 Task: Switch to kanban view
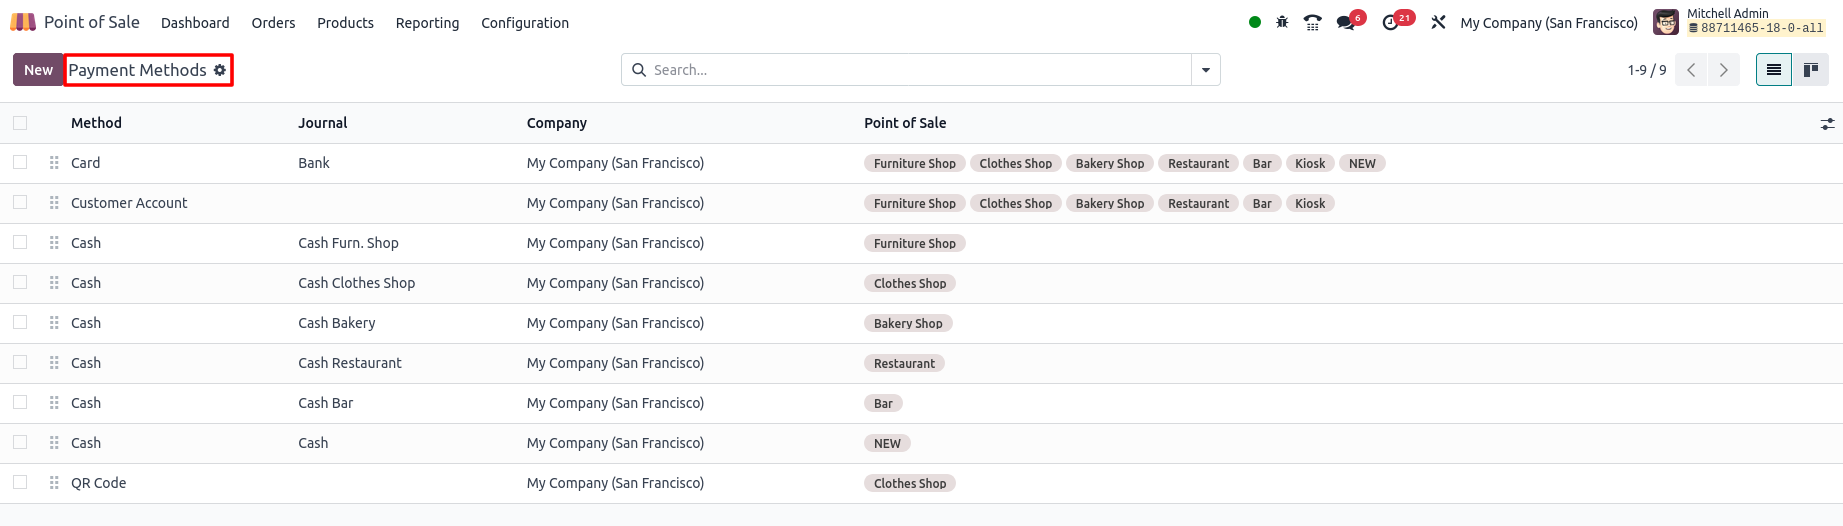click(x=1810, y=70)
